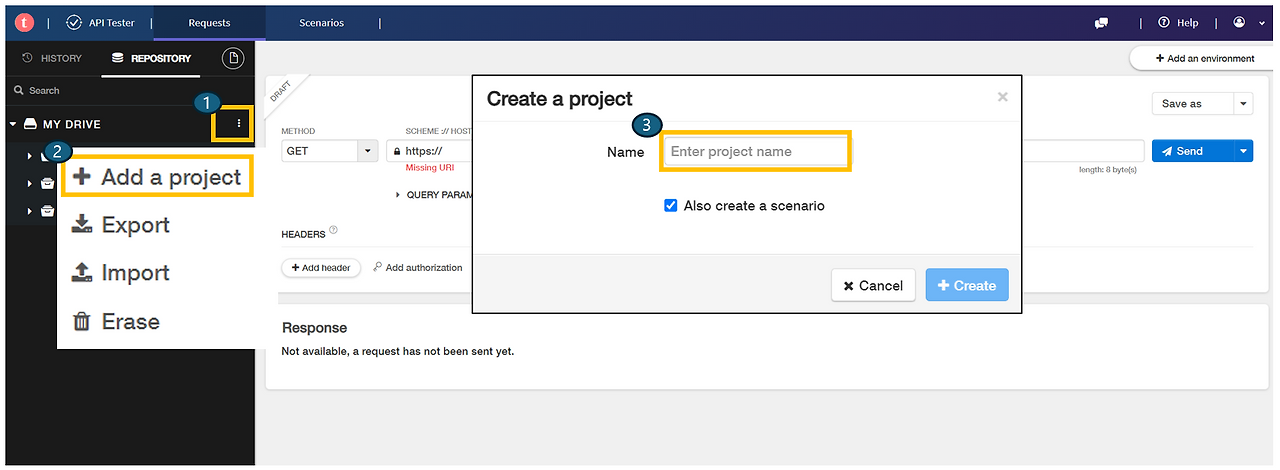
Task: Expand the QUERY PARAMETERS section
Action: tap(434, 195)
